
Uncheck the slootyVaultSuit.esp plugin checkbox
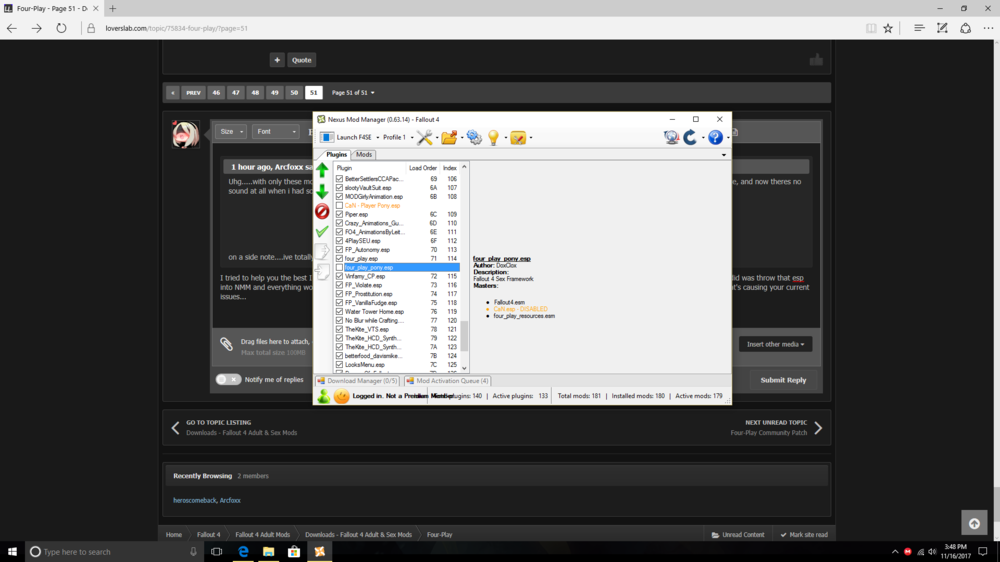click(x=339, y=188)
